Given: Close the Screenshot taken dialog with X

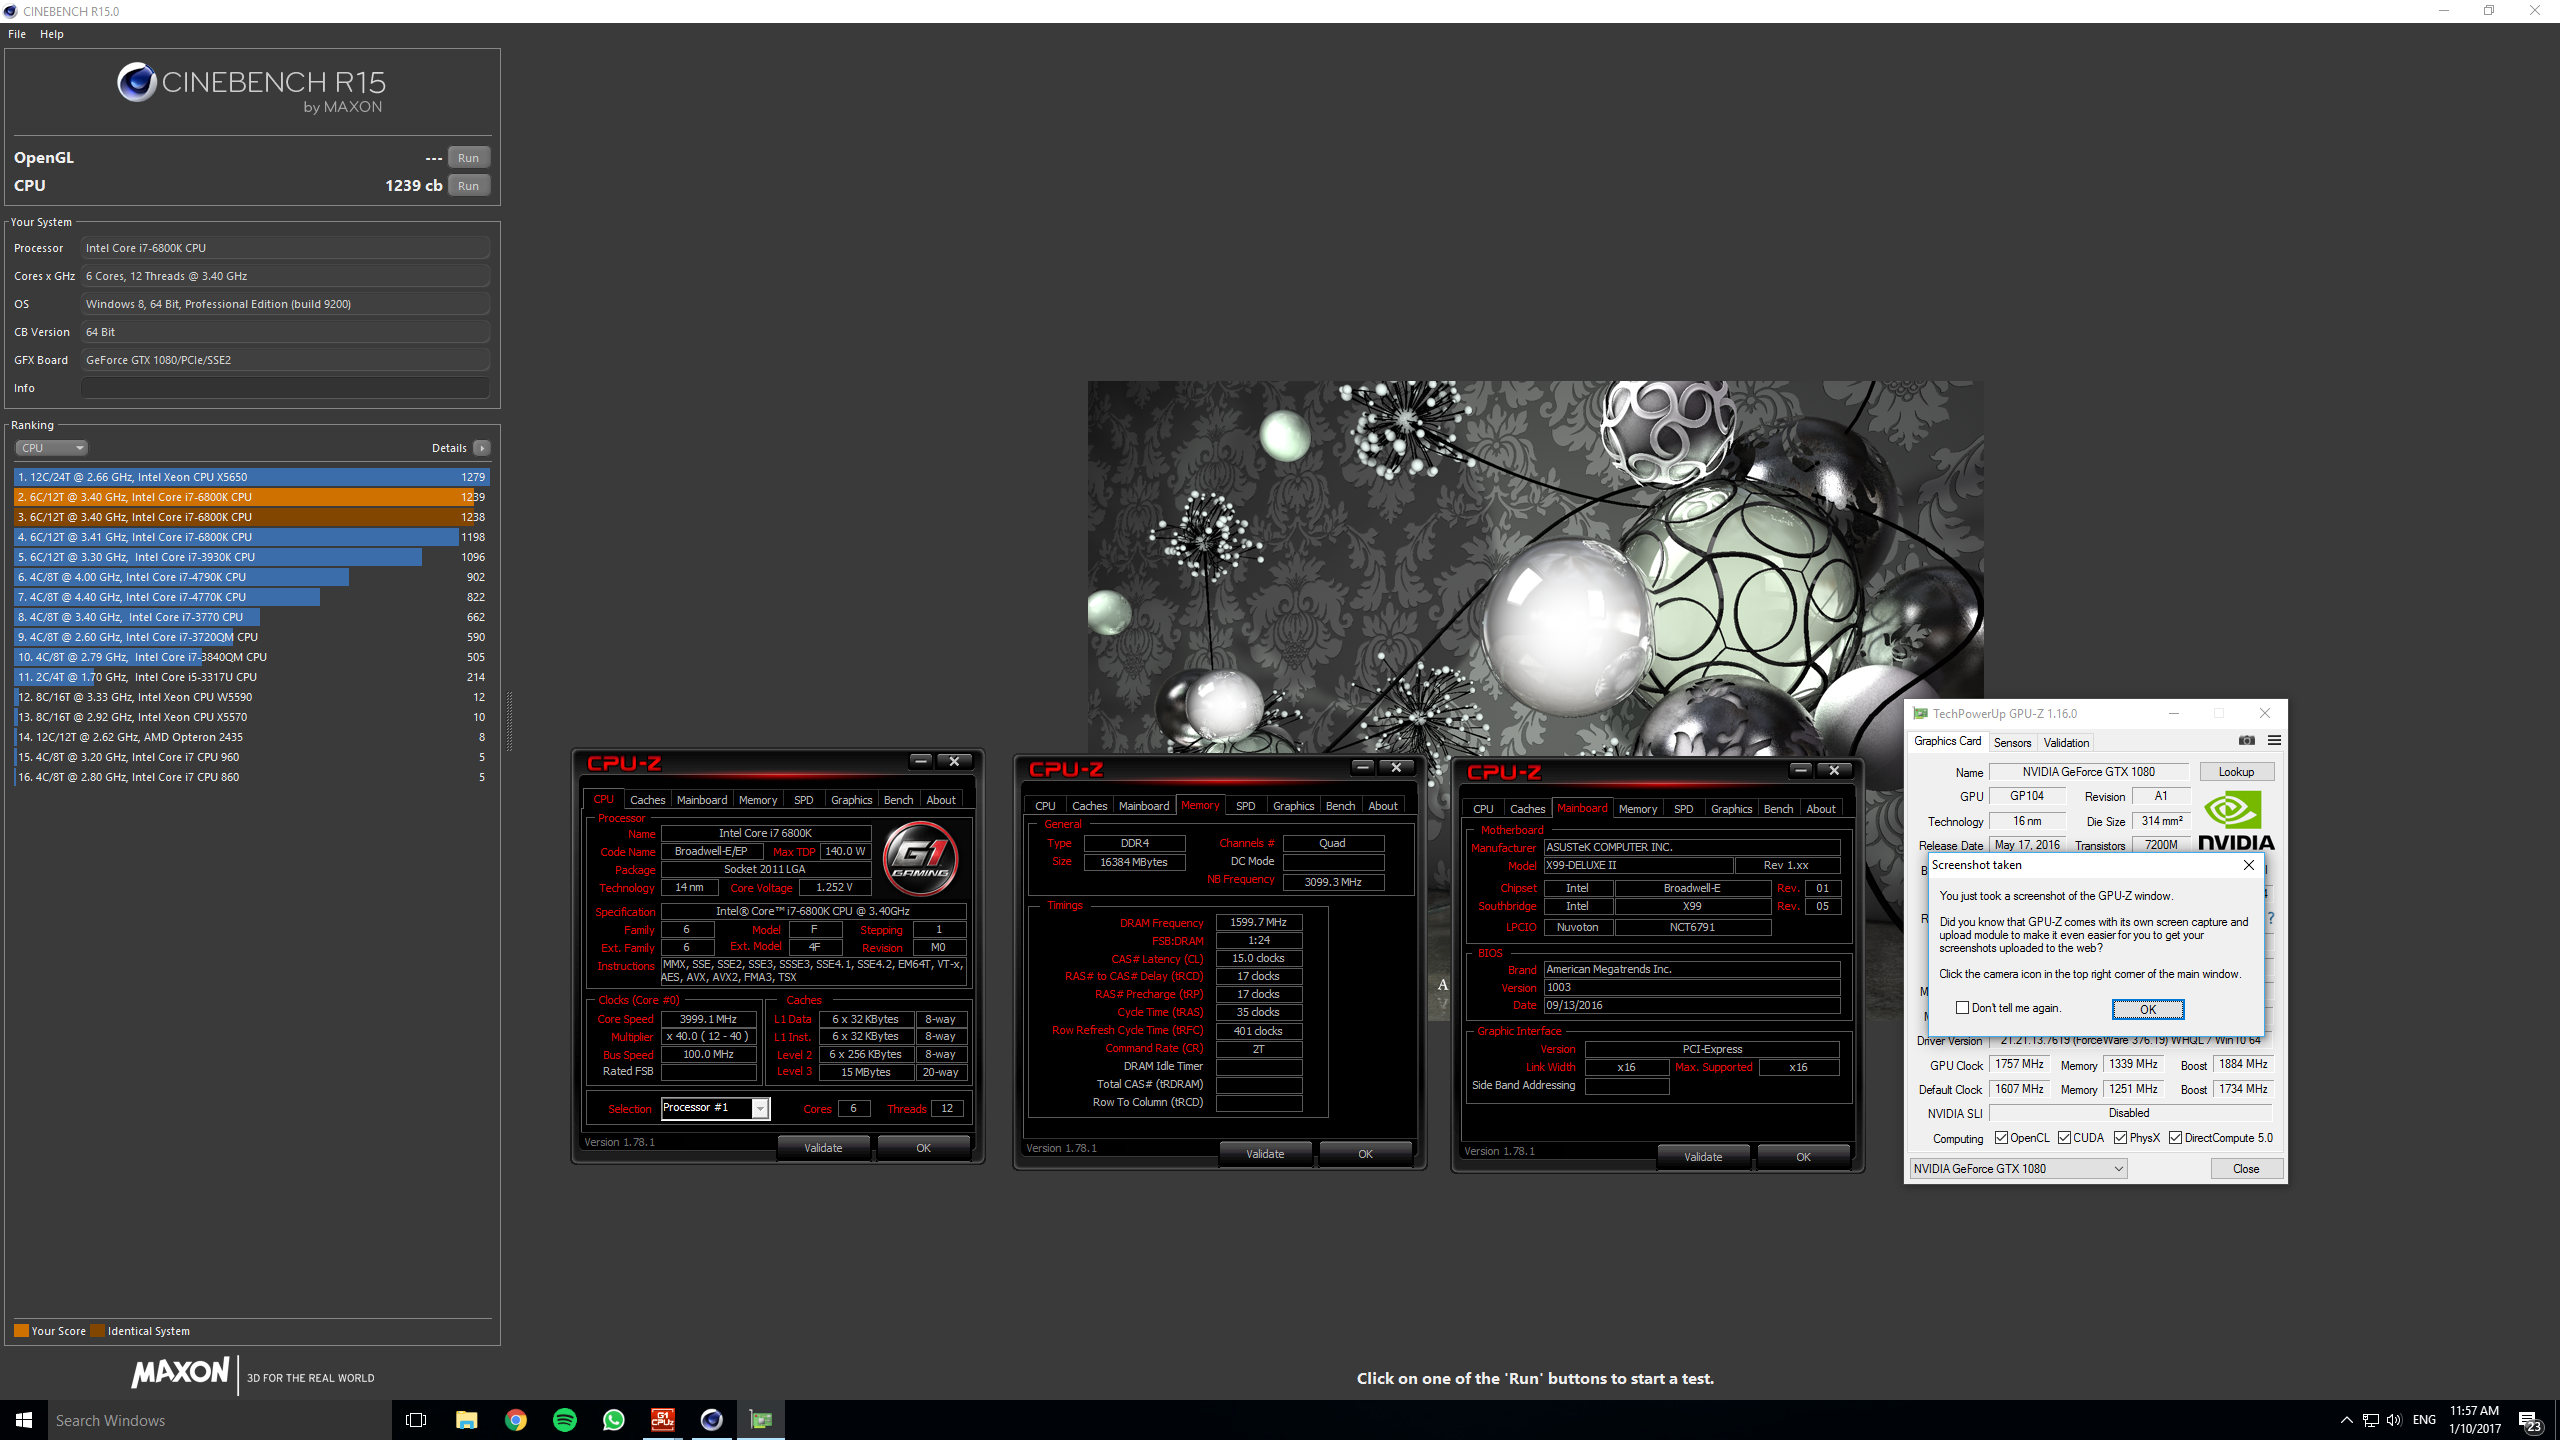Looking at the screenshot, I should coord(2249,865).
